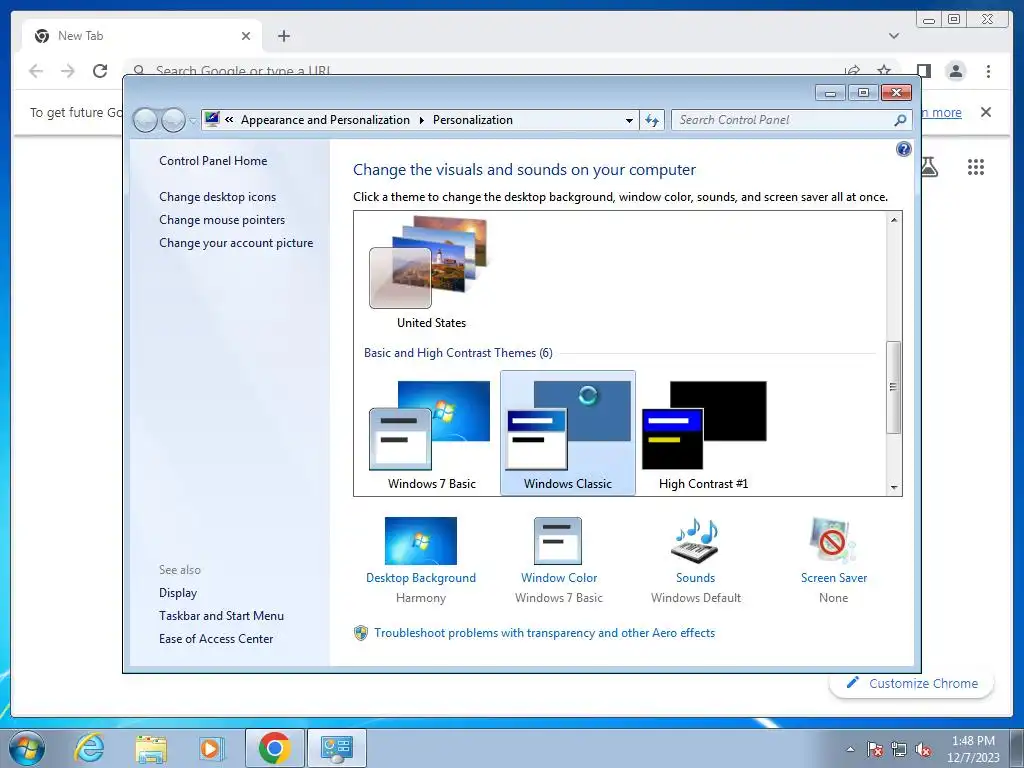Click the theme list scrollbar thumb
Image resolution: width=1024 pixels, height=768 pixels.
tap(894, 387)
